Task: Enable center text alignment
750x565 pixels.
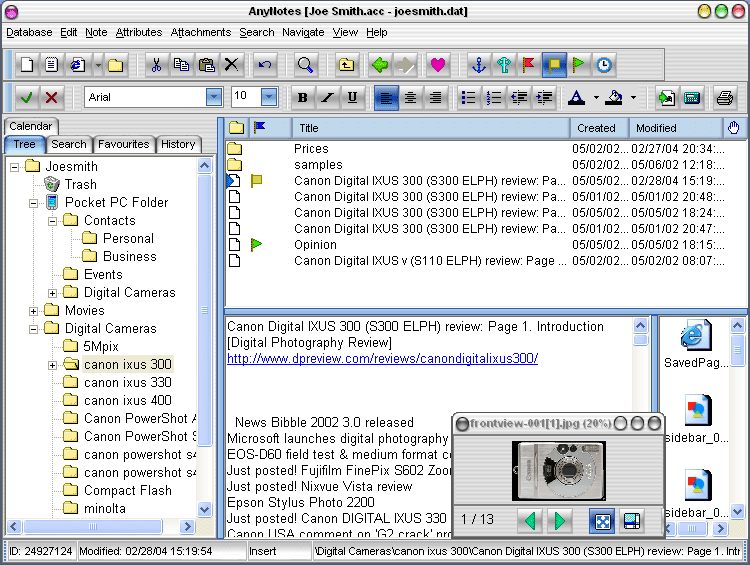Action: pyautogui.click(x=410, y=98)
